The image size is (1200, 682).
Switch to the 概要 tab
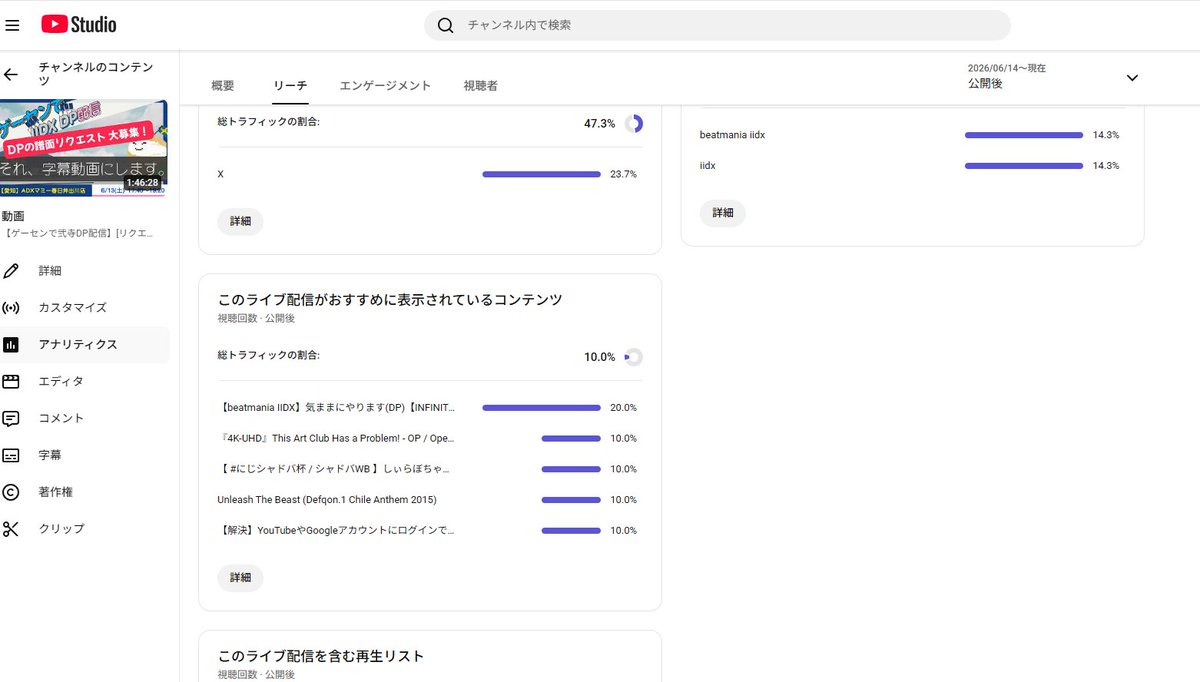[223, 86]
